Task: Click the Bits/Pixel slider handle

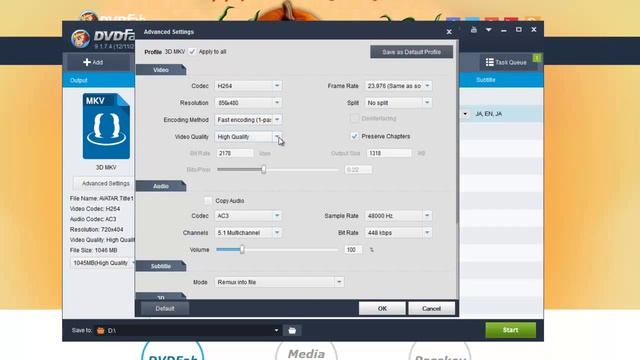Action: point(264,169)
